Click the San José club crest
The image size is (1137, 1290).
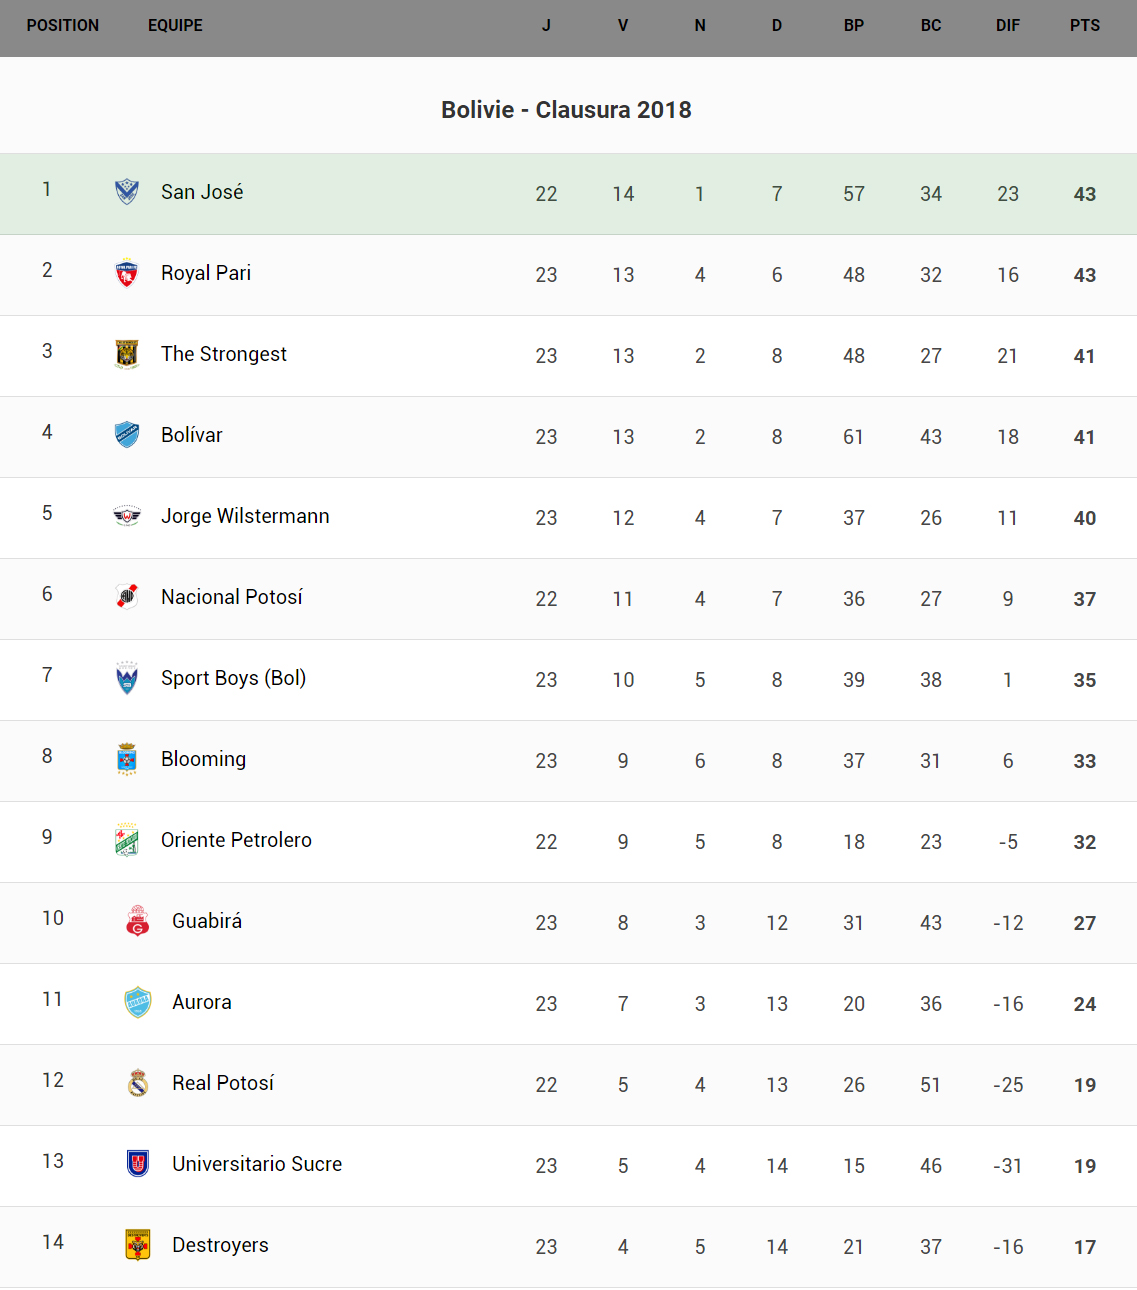coord(127,192)
